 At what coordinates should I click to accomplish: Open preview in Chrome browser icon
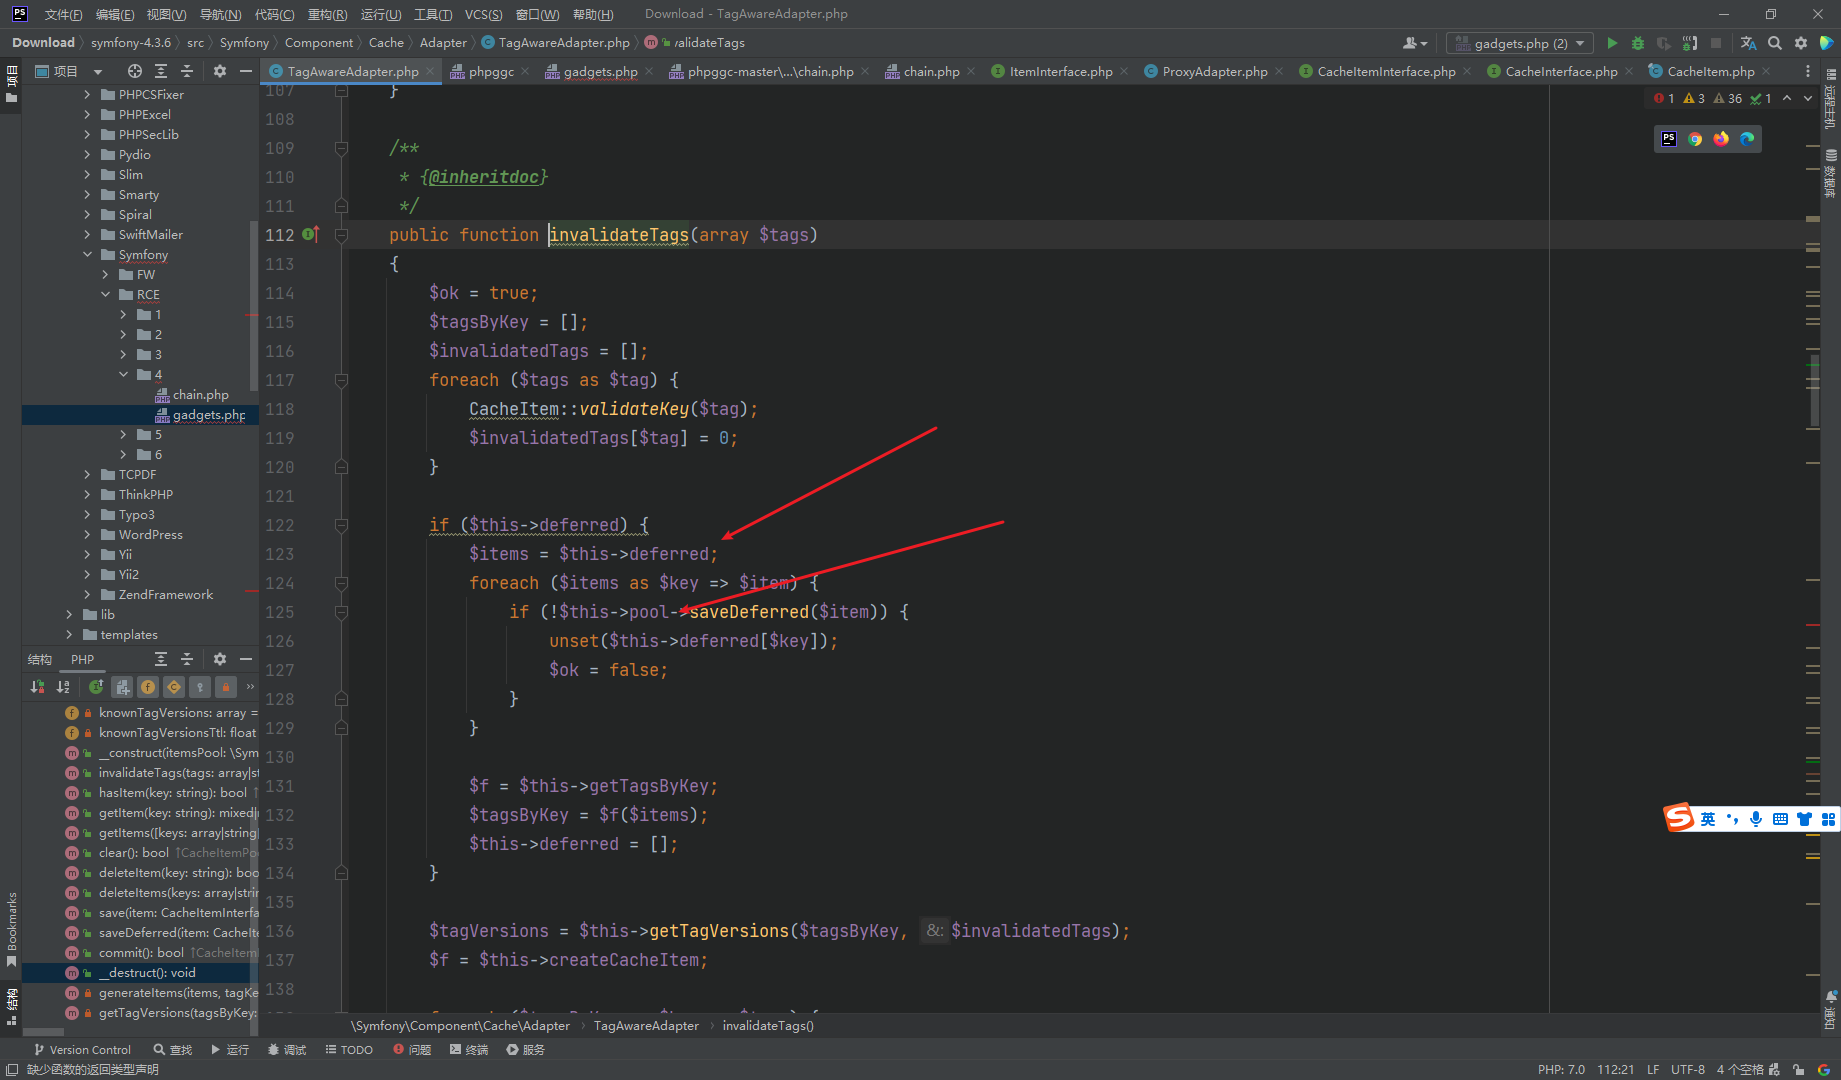coord(1695,139)
